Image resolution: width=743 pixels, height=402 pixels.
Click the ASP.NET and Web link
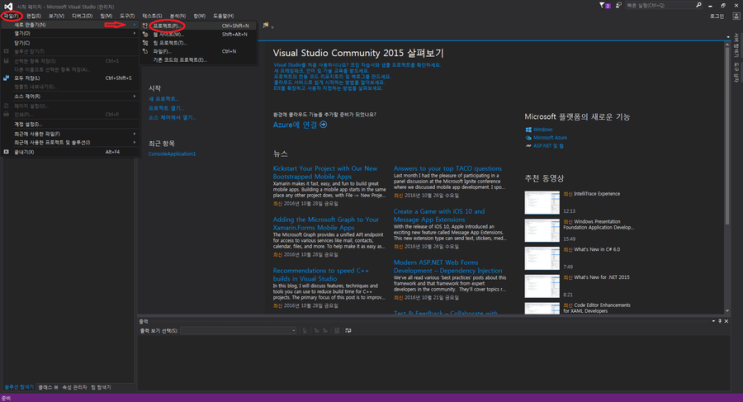[x=548, y=146]
